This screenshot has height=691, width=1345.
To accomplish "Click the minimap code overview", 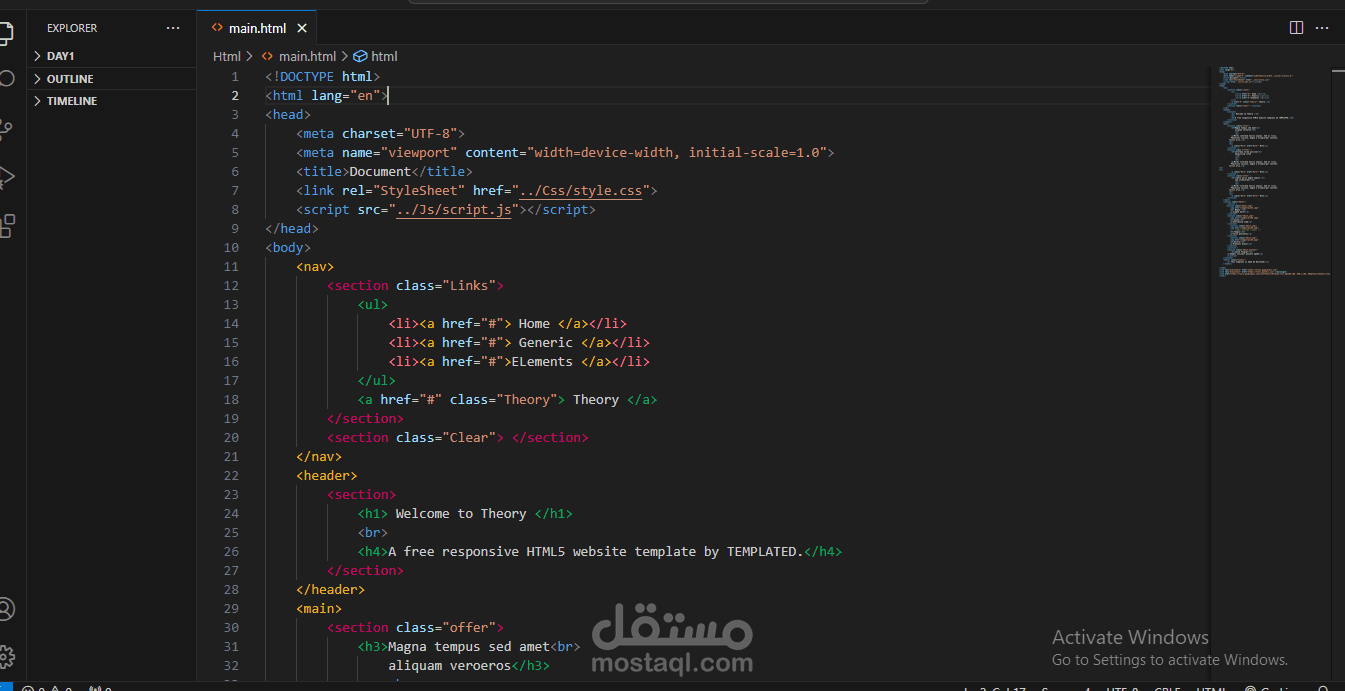I will pyautogui.click(x=1270, y=170).
